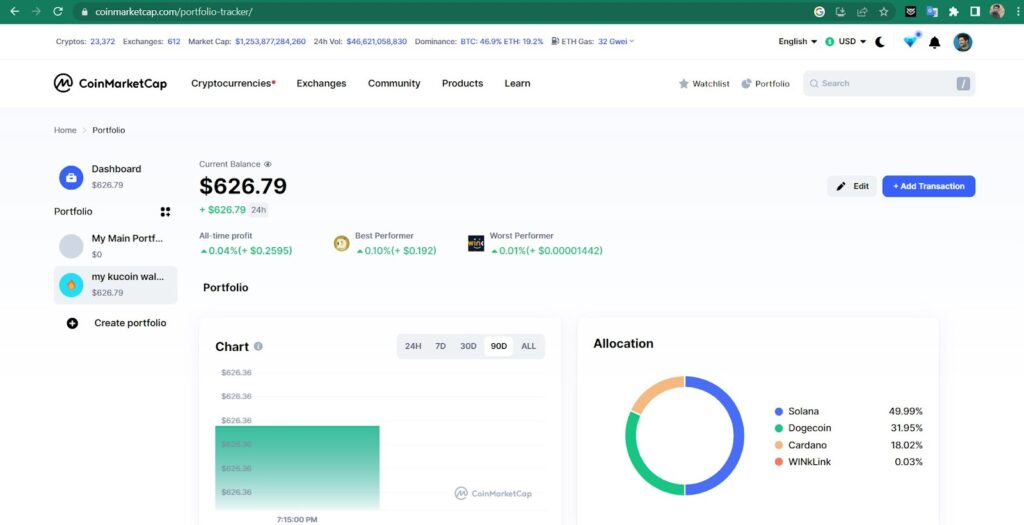Click the Chart info icon
1024x525 pixels.
[258, 346]
